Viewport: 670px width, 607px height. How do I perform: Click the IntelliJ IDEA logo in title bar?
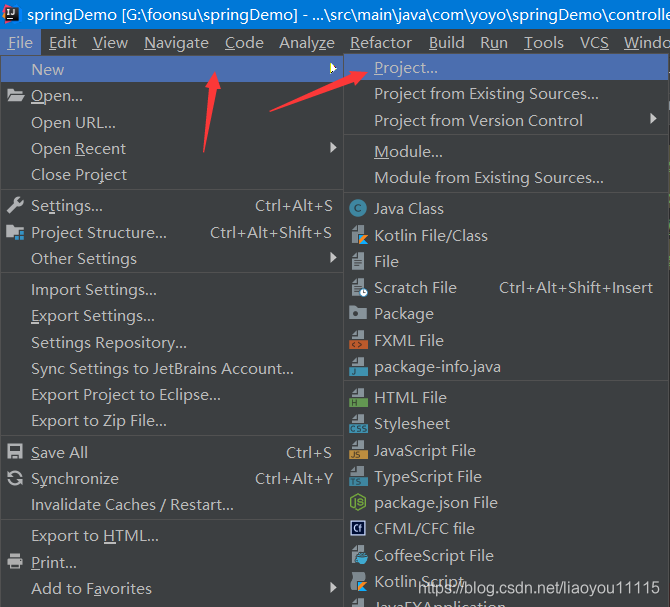pos(11,14)
